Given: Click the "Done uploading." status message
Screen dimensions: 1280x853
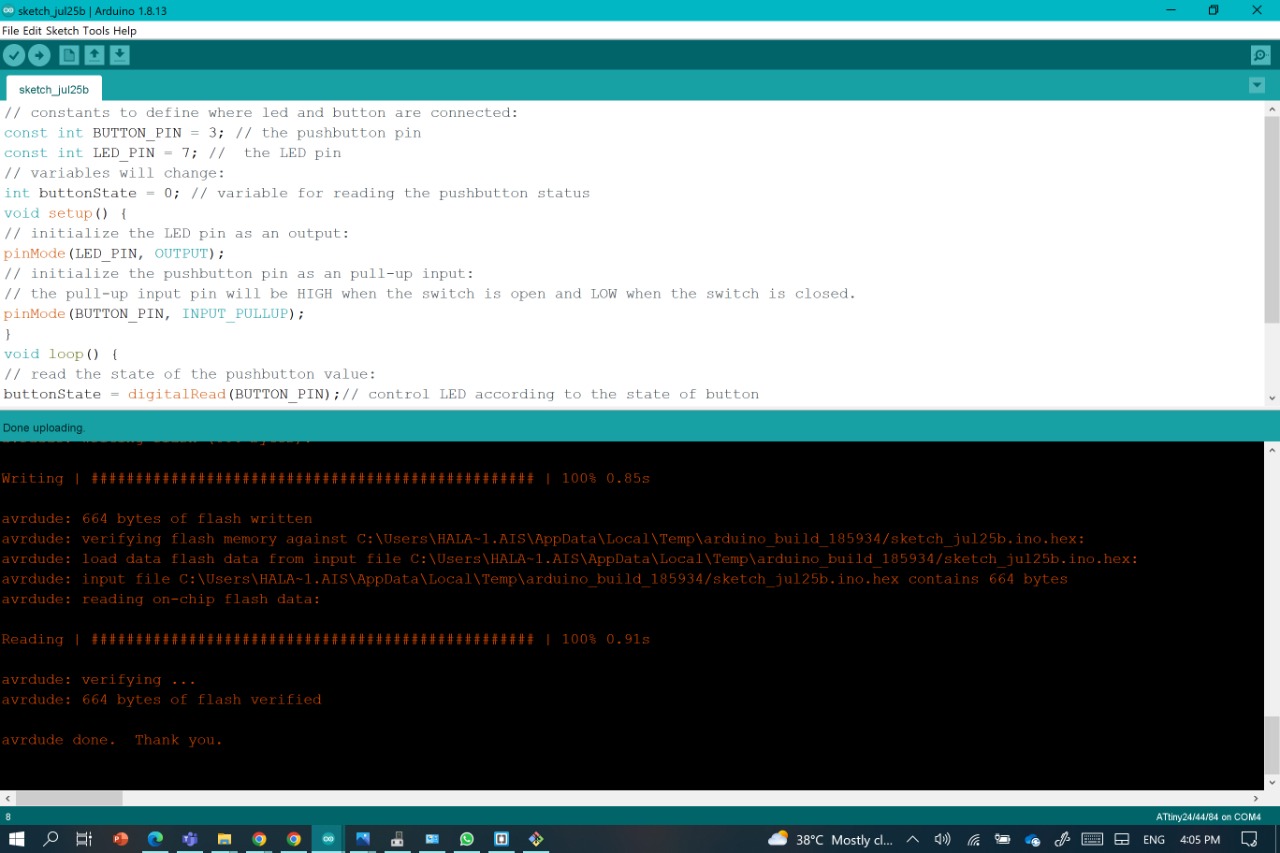Looking at the screenshot, I should click(44, 428).
